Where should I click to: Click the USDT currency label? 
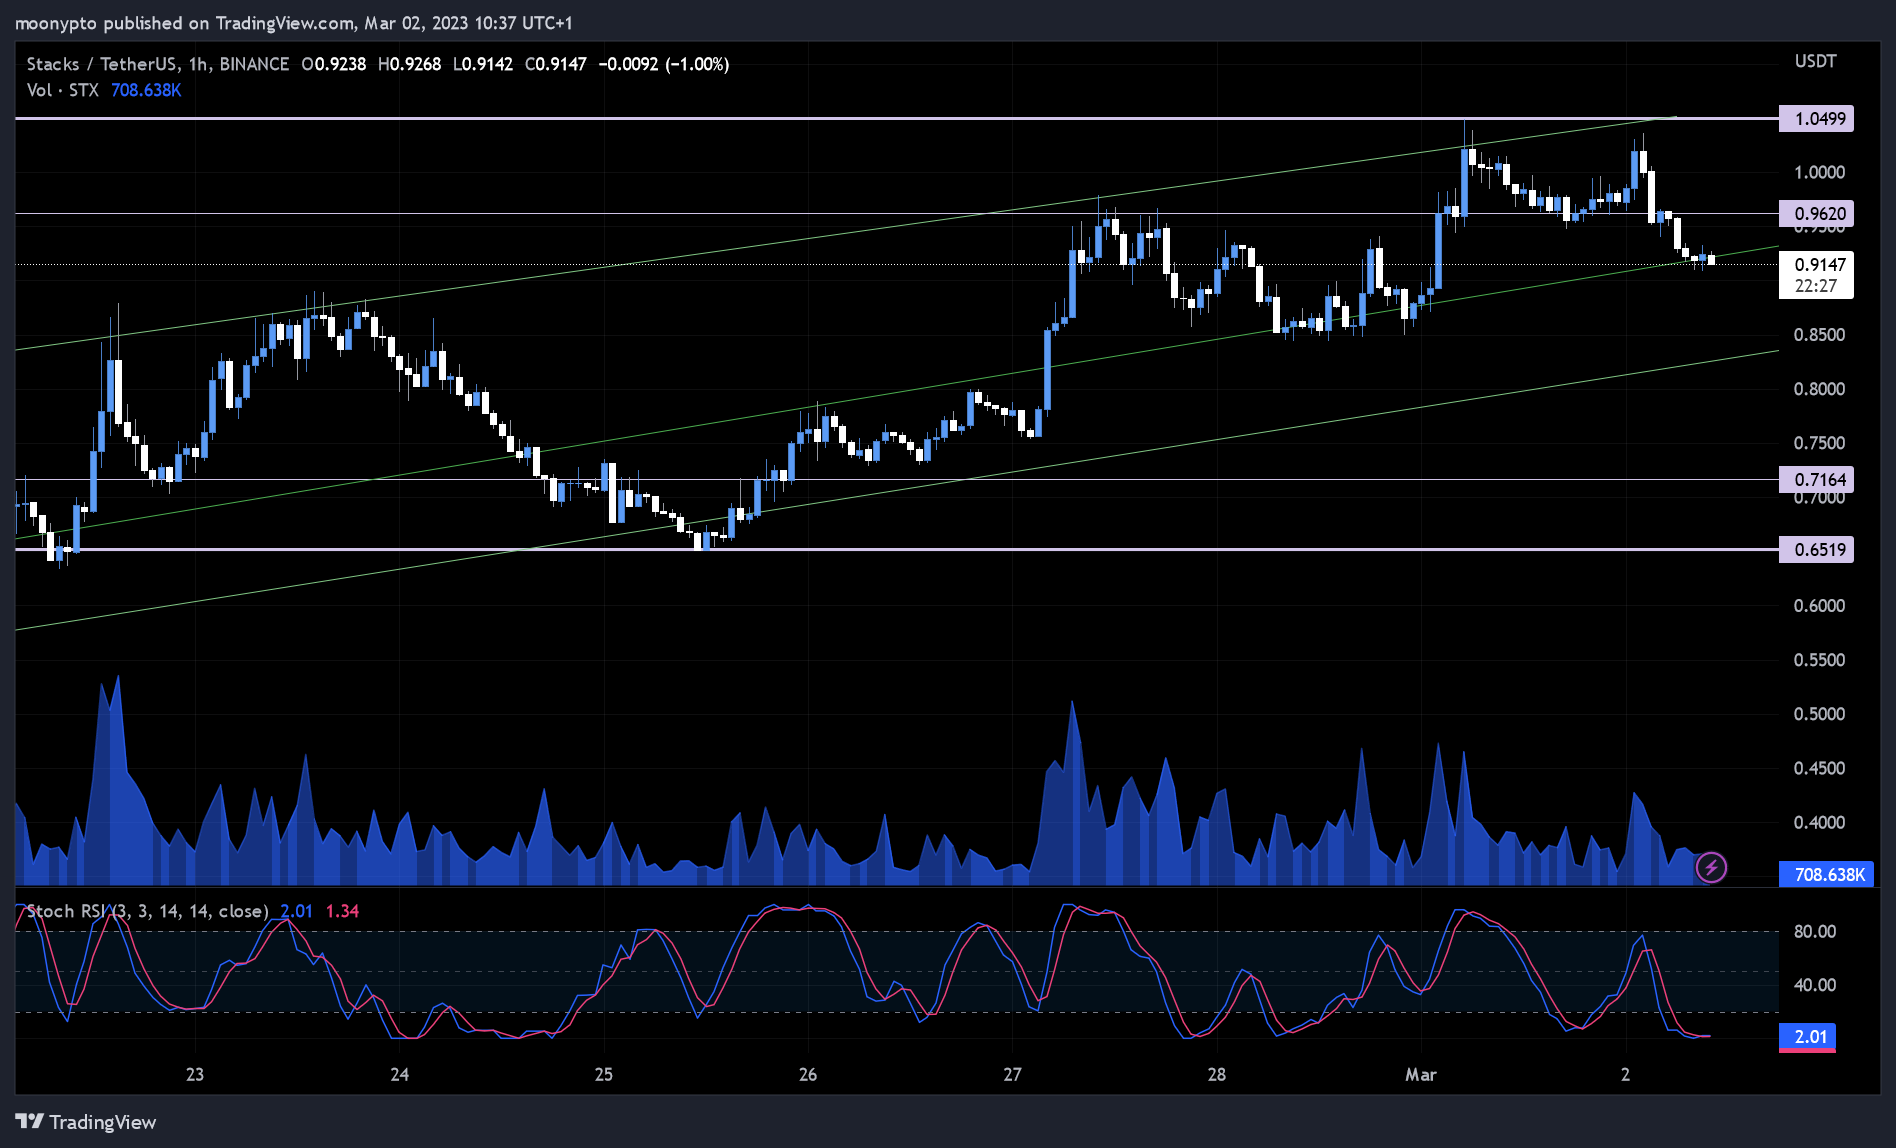tap(1815, 61)
